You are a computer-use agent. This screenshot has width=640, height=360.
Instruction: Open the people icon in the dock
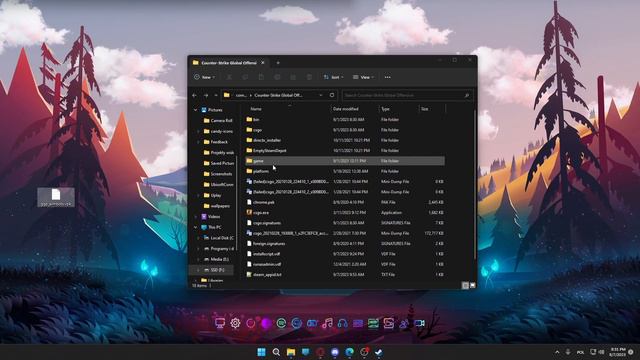(404, 323)
